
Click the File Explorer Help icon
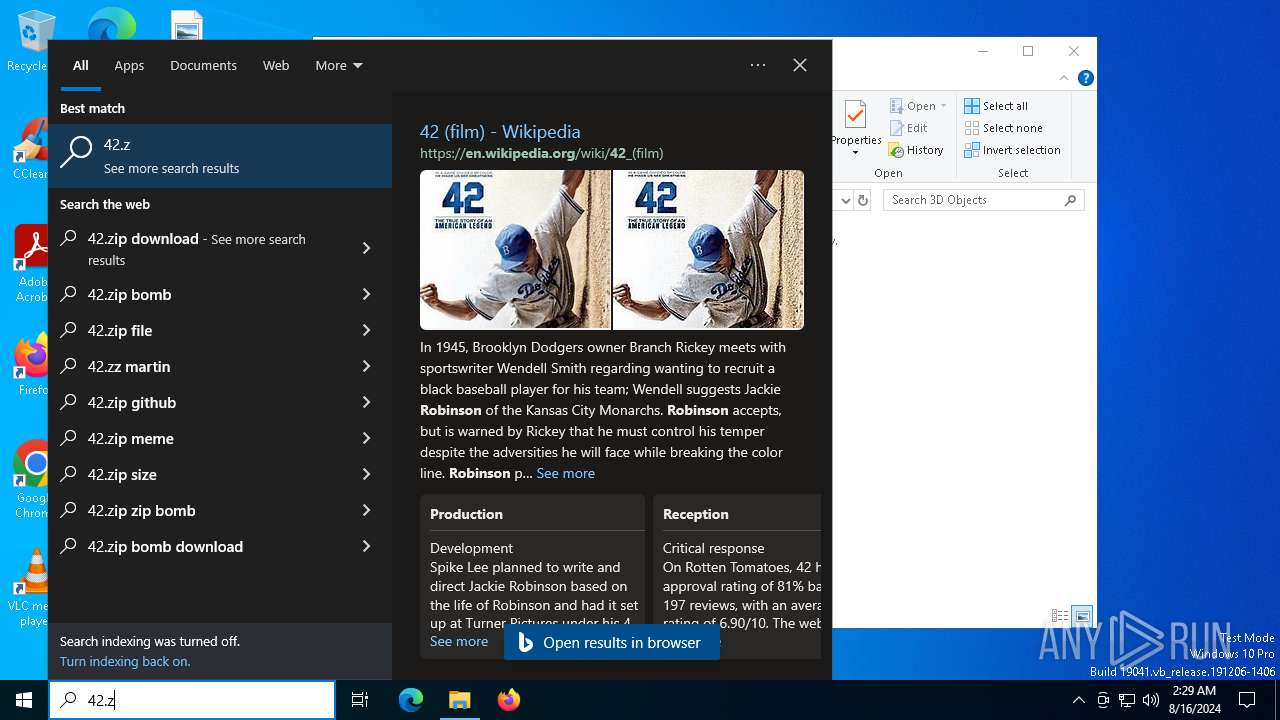click(1085, 78)
